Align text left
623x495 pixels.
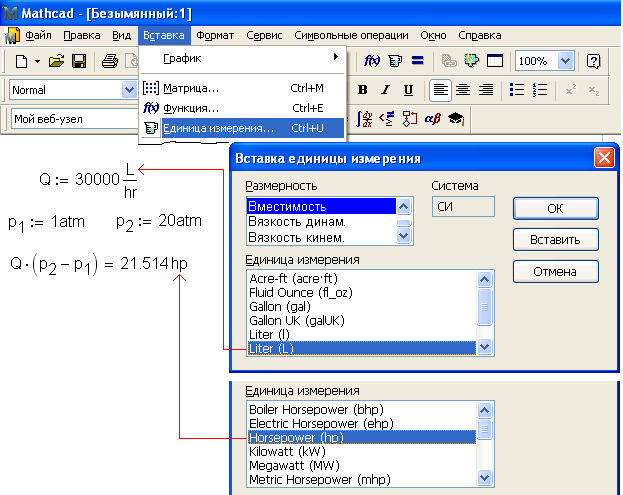click(x=440, y=90)
